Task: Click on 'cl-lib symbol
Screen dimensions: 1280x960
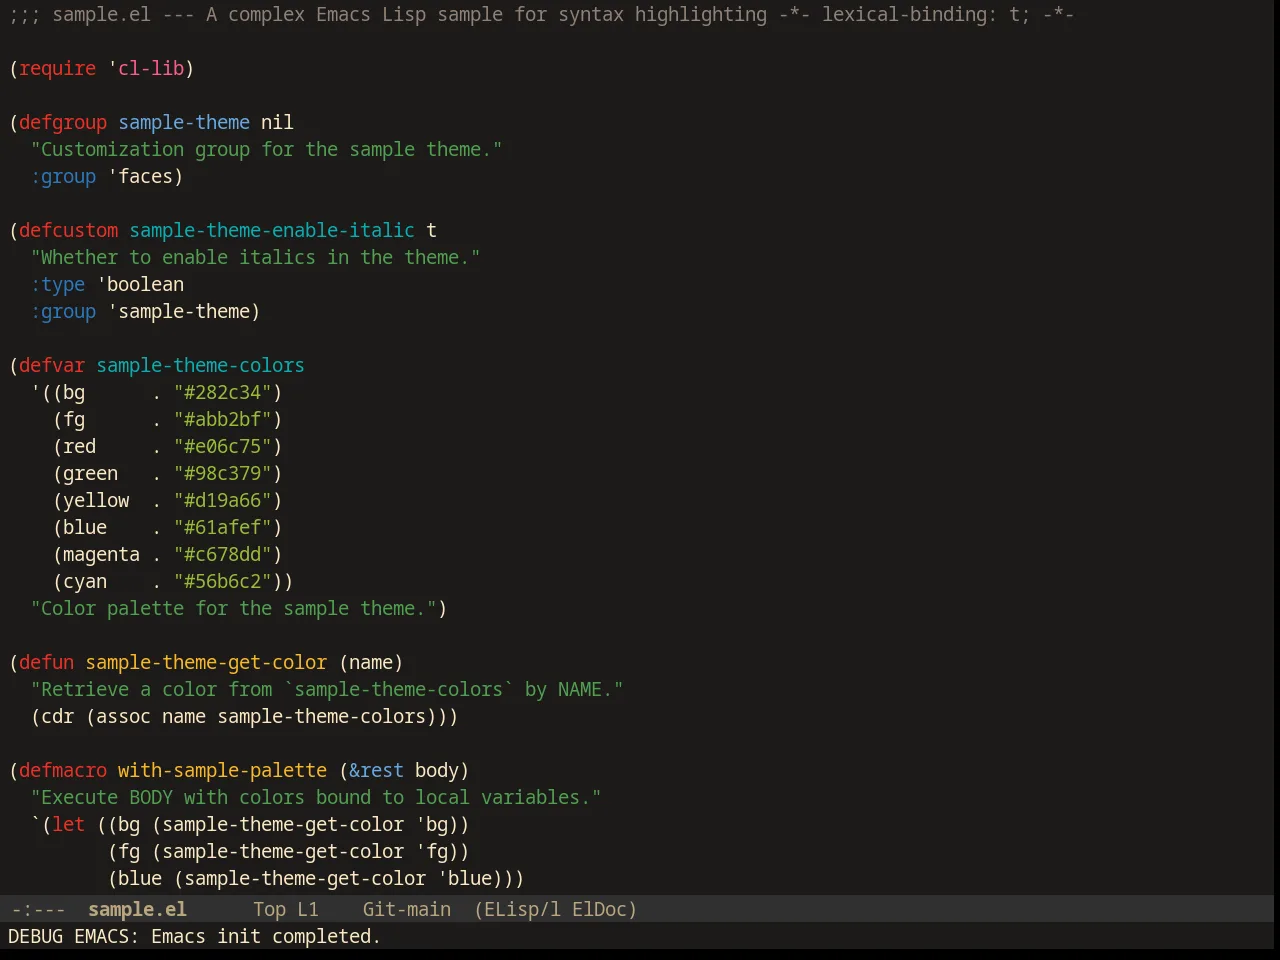Action: coord(146,68)
